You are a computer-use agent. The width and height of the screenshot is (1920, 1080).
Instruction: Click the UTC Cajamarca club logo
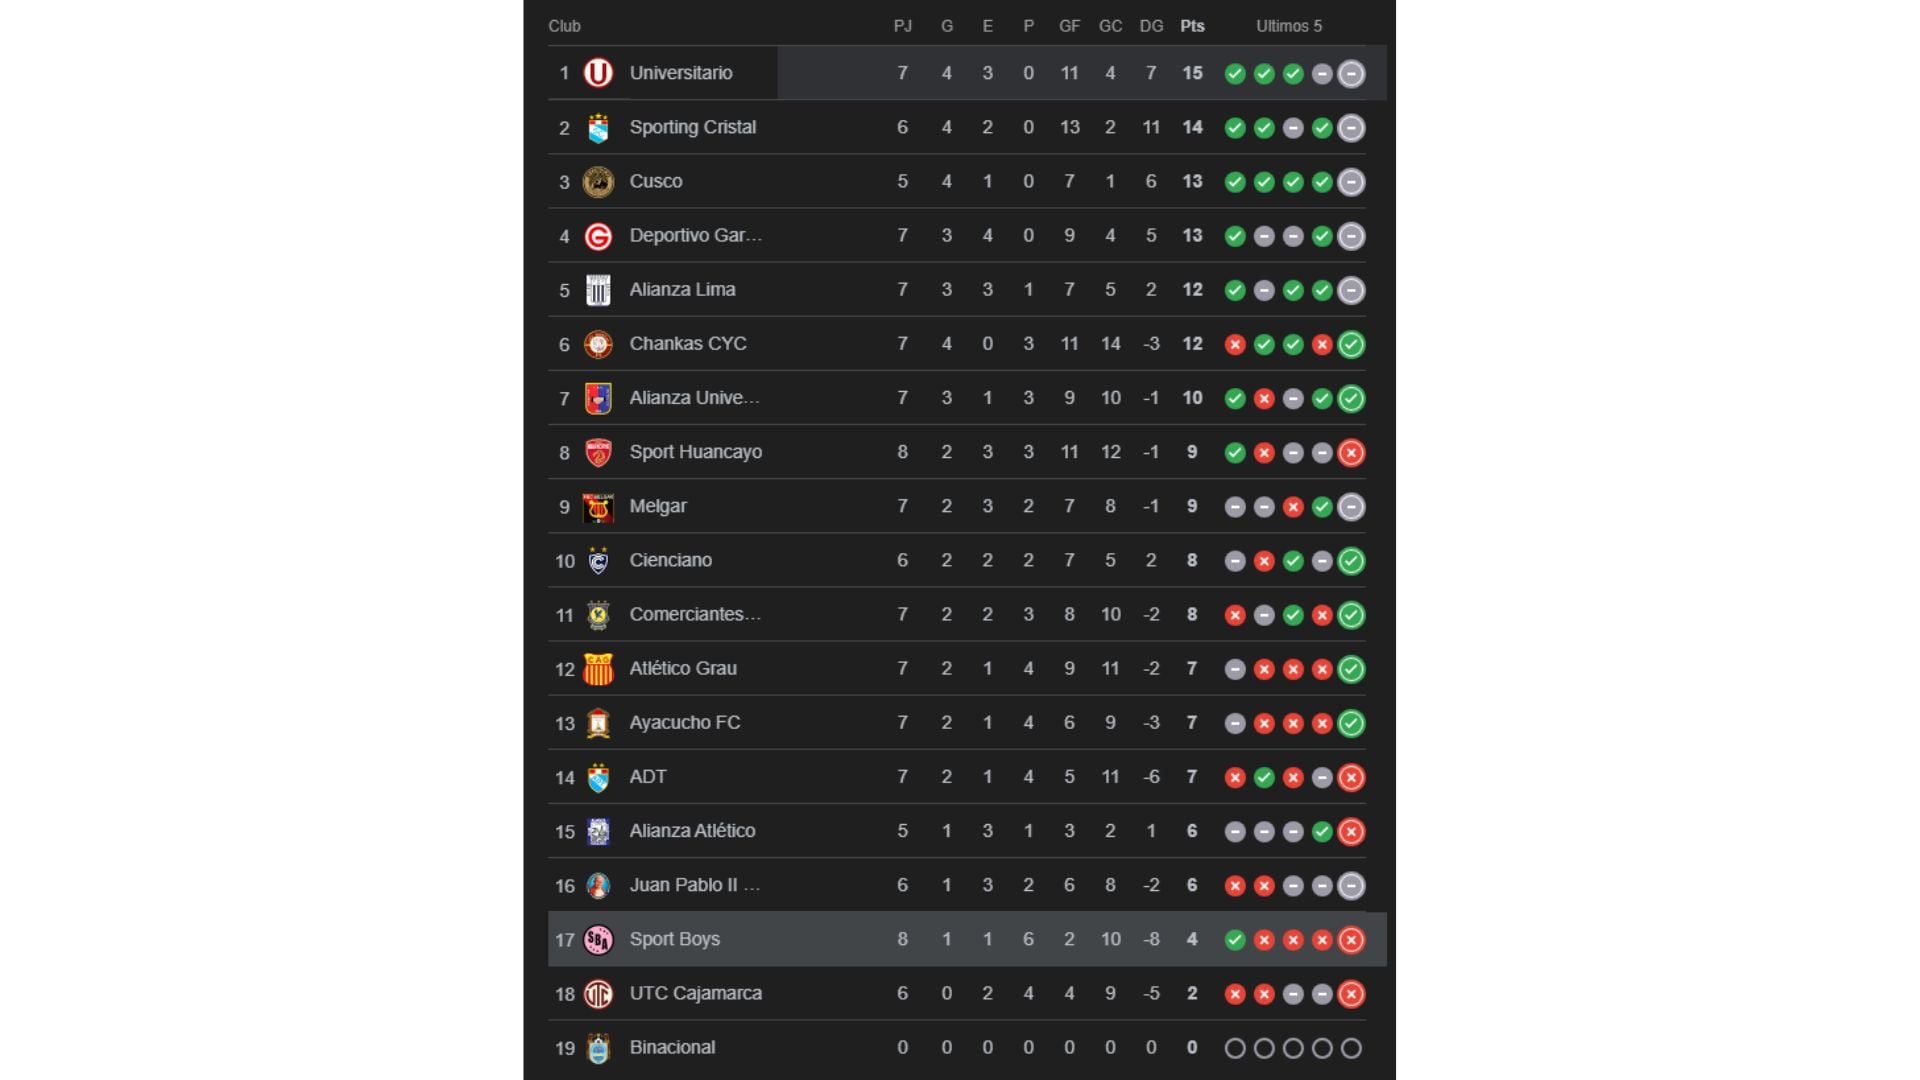coord(598,993)
